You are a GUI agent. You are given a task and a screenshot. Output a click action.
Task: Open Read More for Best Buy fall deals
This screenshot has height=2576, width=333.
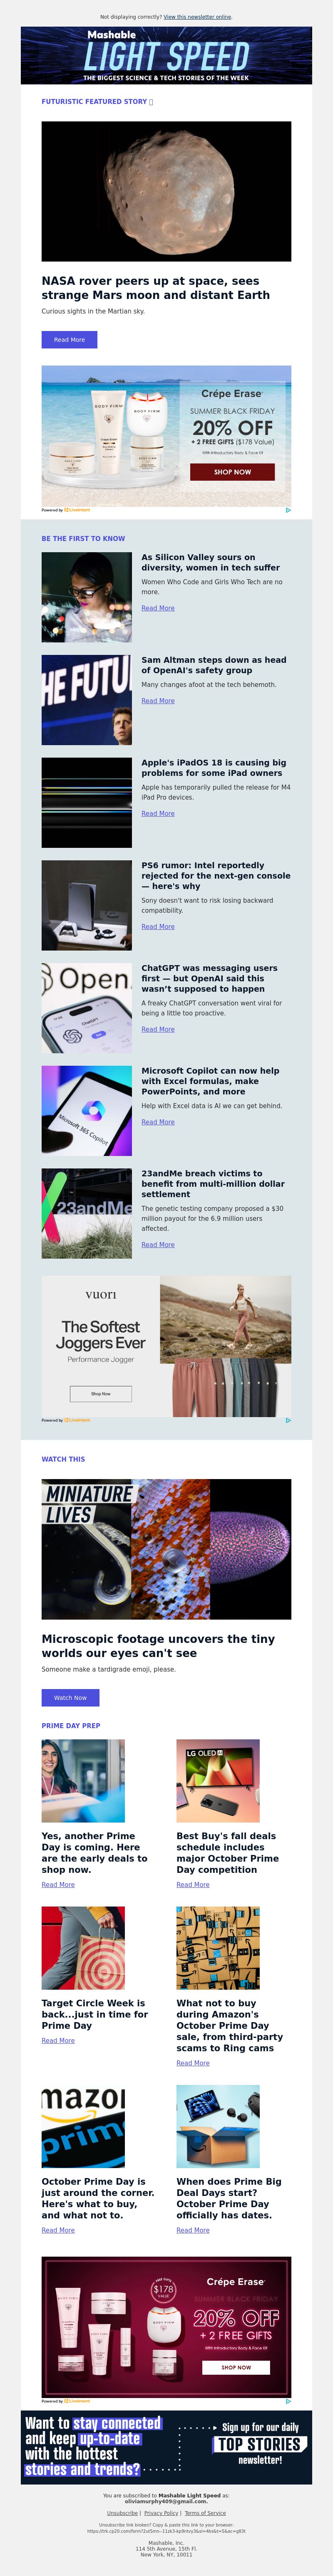[x=193, y=1885]
